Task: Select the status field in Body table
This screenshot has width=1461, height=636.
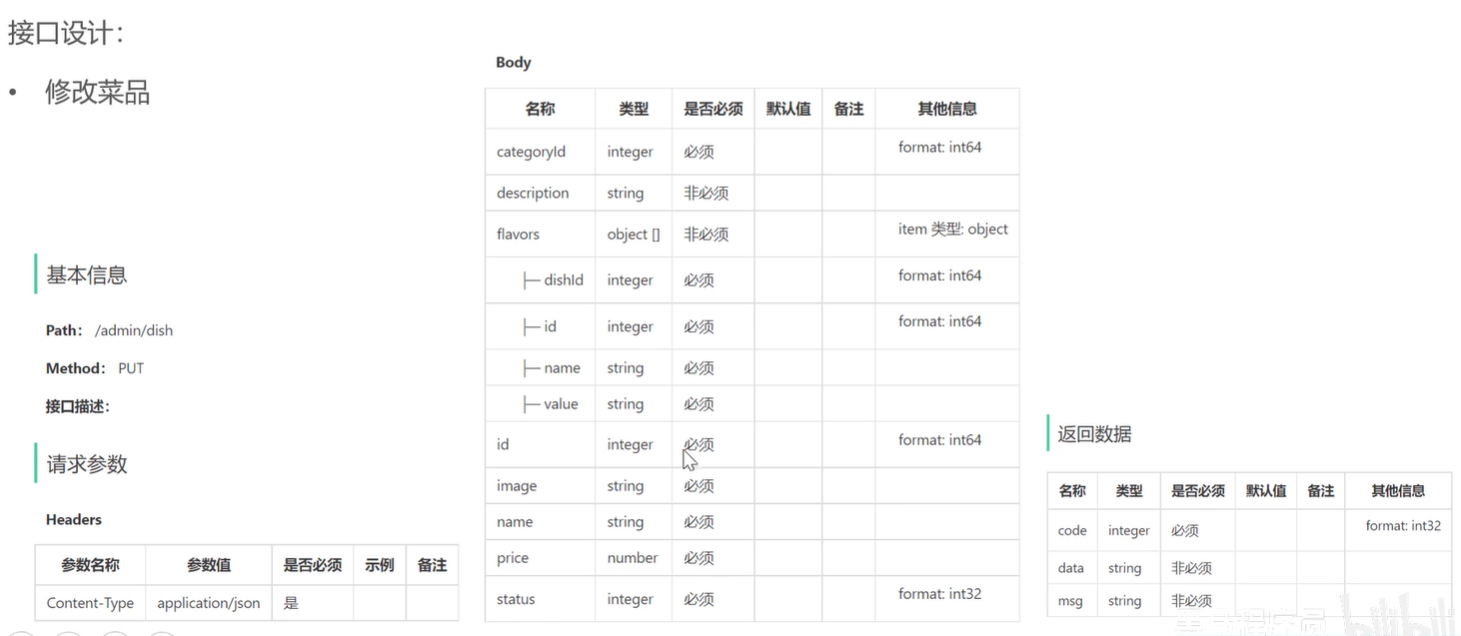Action: tap(516, 599)
